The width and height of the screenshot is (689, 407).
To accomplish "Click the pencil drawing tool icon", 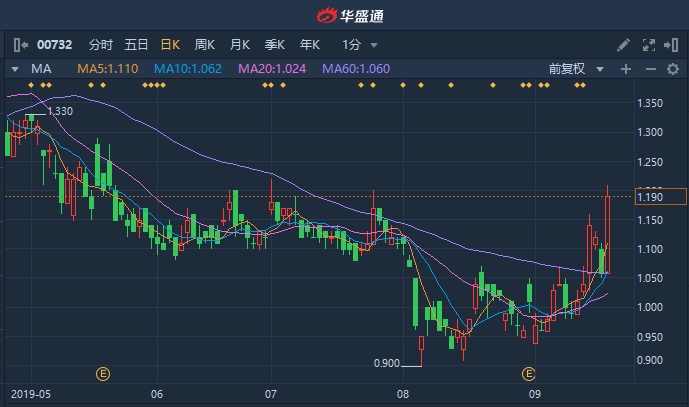I will pyautogui.click(x=623, y=45).
